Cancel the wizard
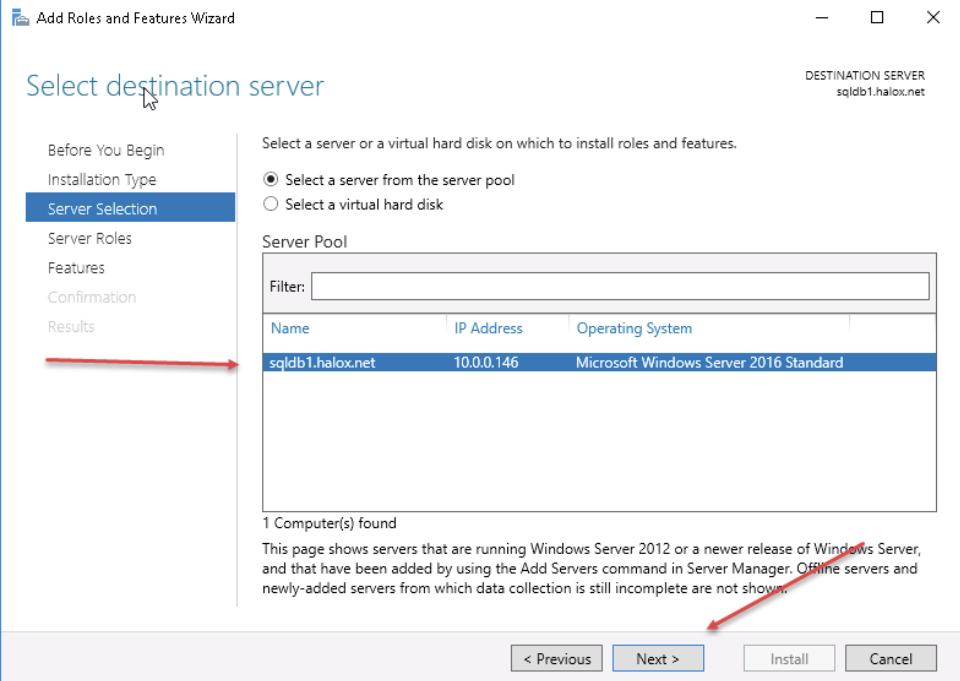960x681 pixels. pos(891,658)
